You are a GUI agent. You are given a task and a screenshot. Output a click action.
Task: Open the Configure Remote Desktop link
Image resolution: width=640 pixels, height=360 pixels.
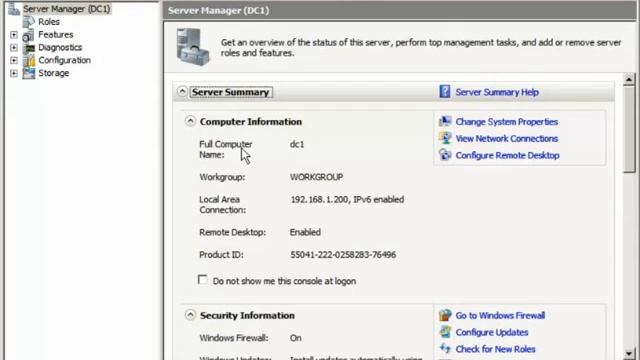click(x=507, y=155)
